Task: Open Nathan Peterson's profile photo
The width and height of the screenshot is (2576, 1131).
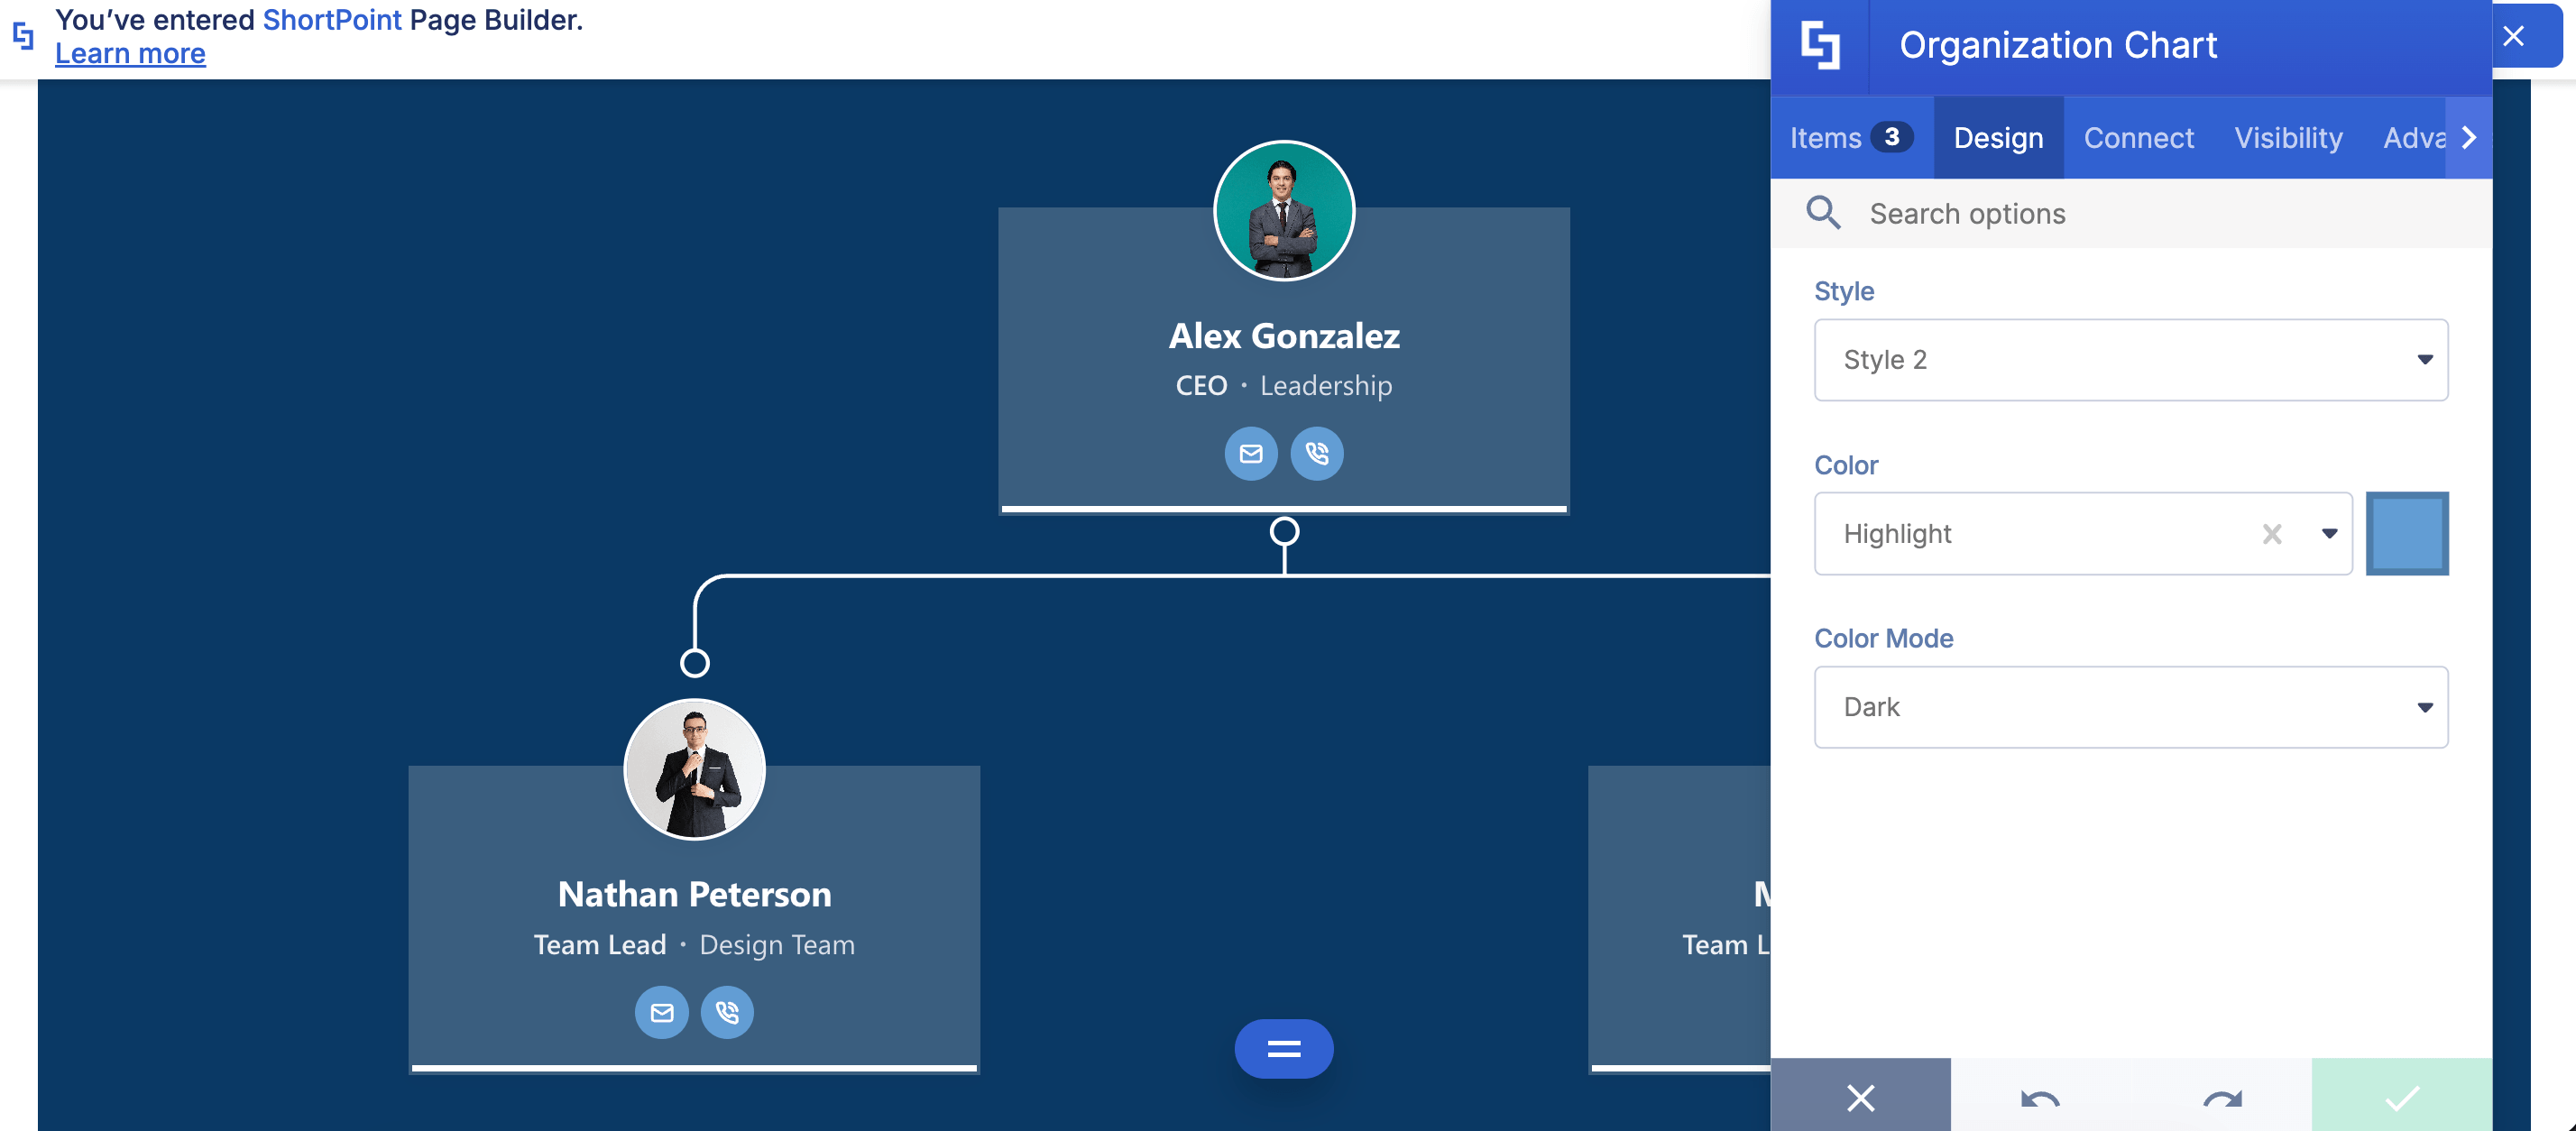Action: (695, 769)
